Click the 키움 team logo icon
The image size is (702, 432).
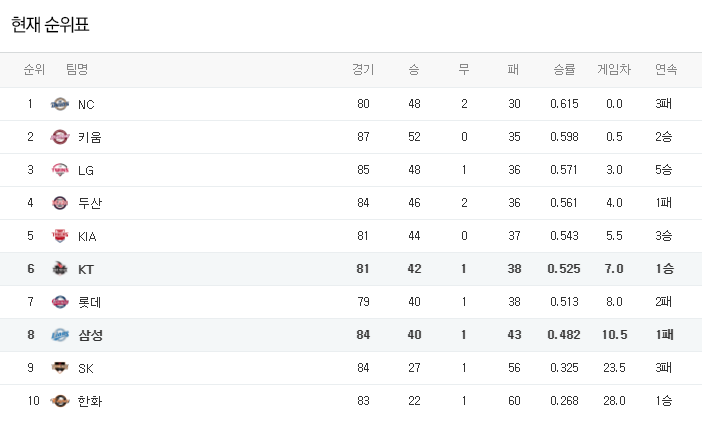(60, 137)
